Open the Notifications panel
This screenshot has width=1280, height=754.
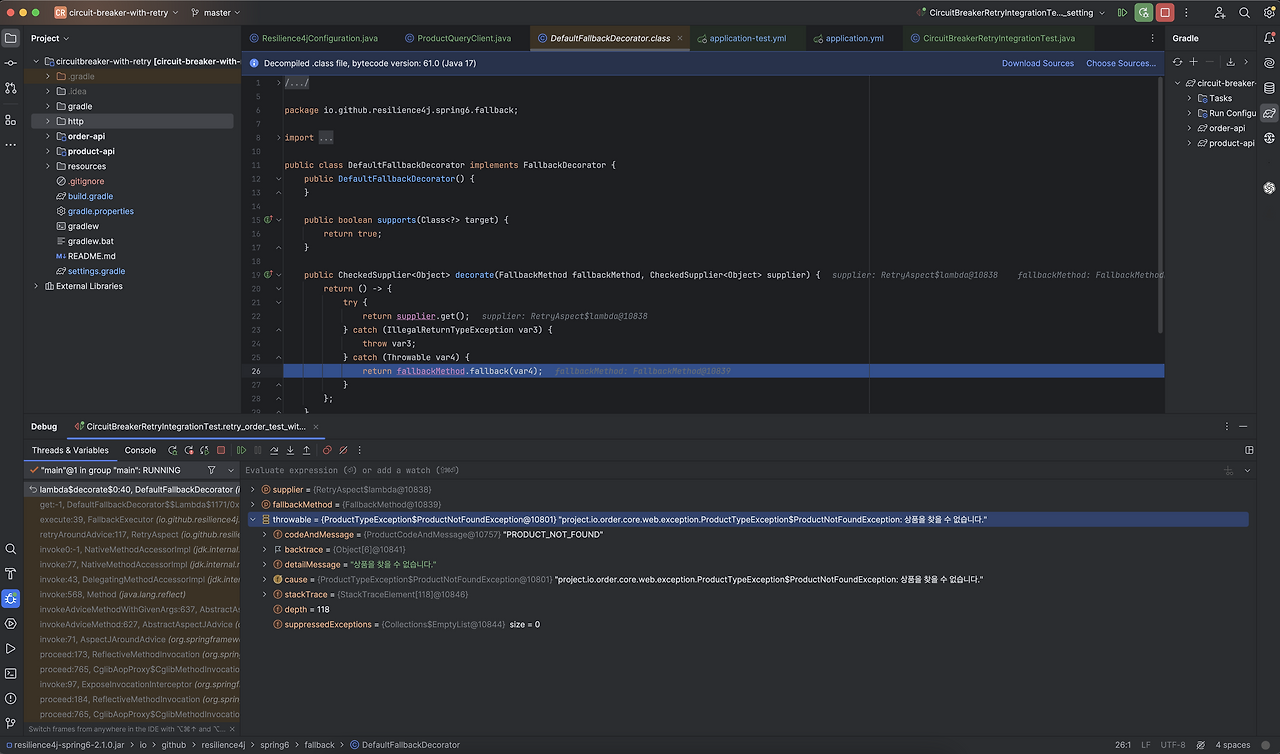point(1269,38)
